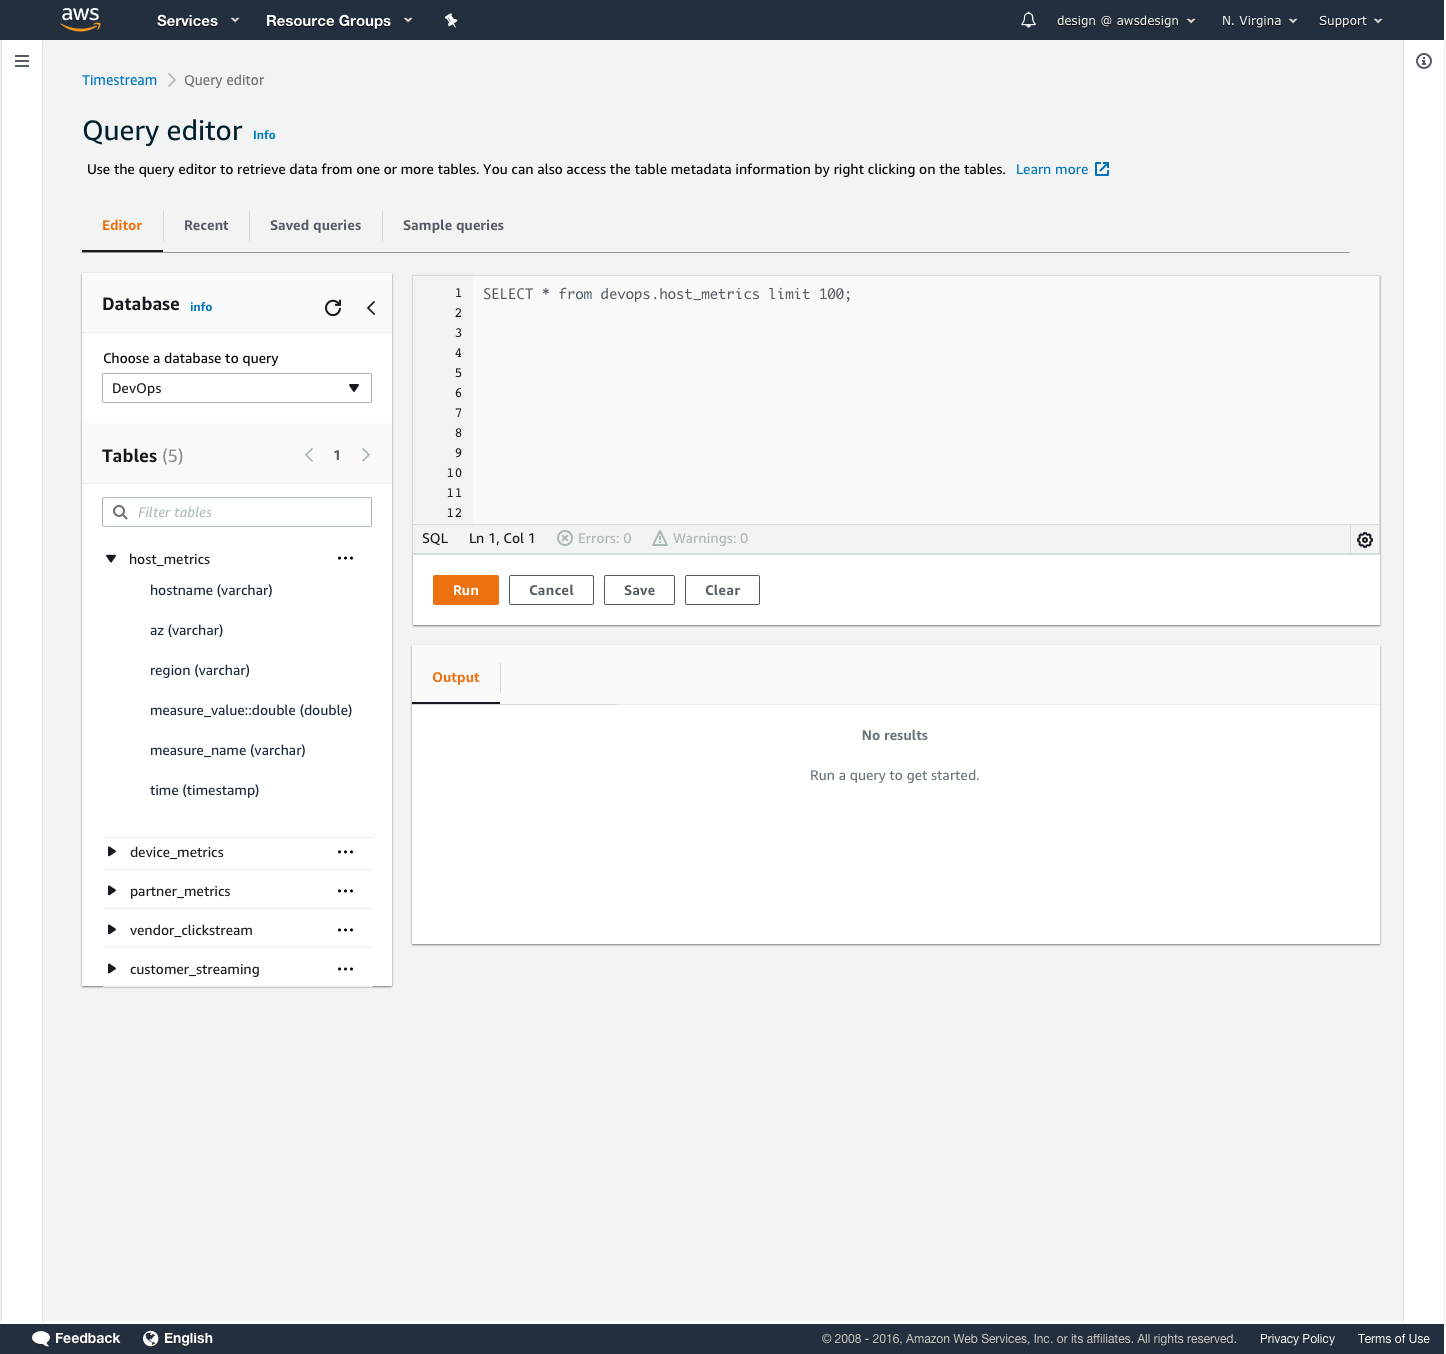Open the DevOps database dropdown
This screenshot has width=1446, height=1354.
(x=237, y=388)
